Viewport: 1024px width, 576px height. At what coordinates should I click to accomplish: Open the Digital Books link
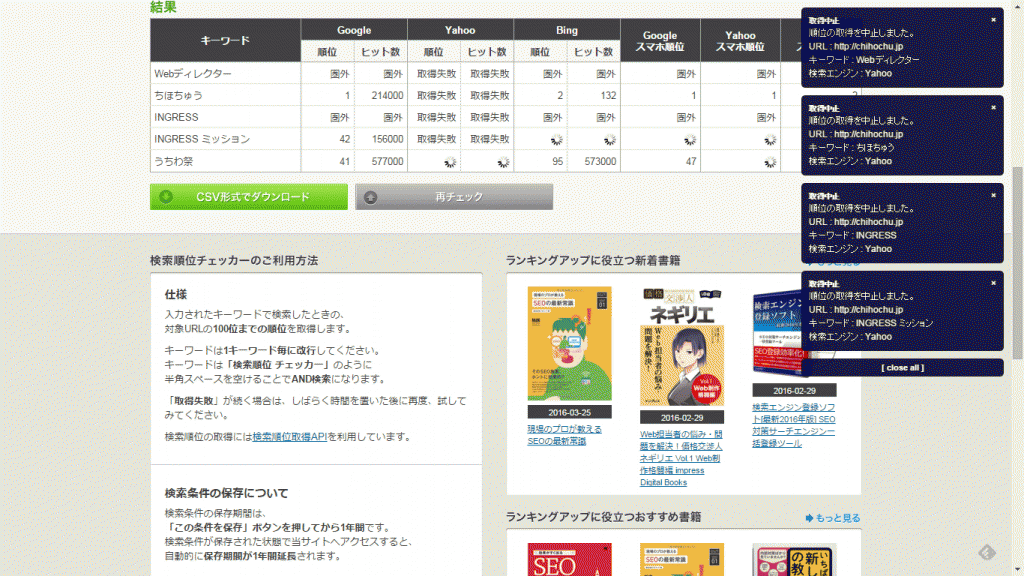pyautogui.click(x=664, y=481)
